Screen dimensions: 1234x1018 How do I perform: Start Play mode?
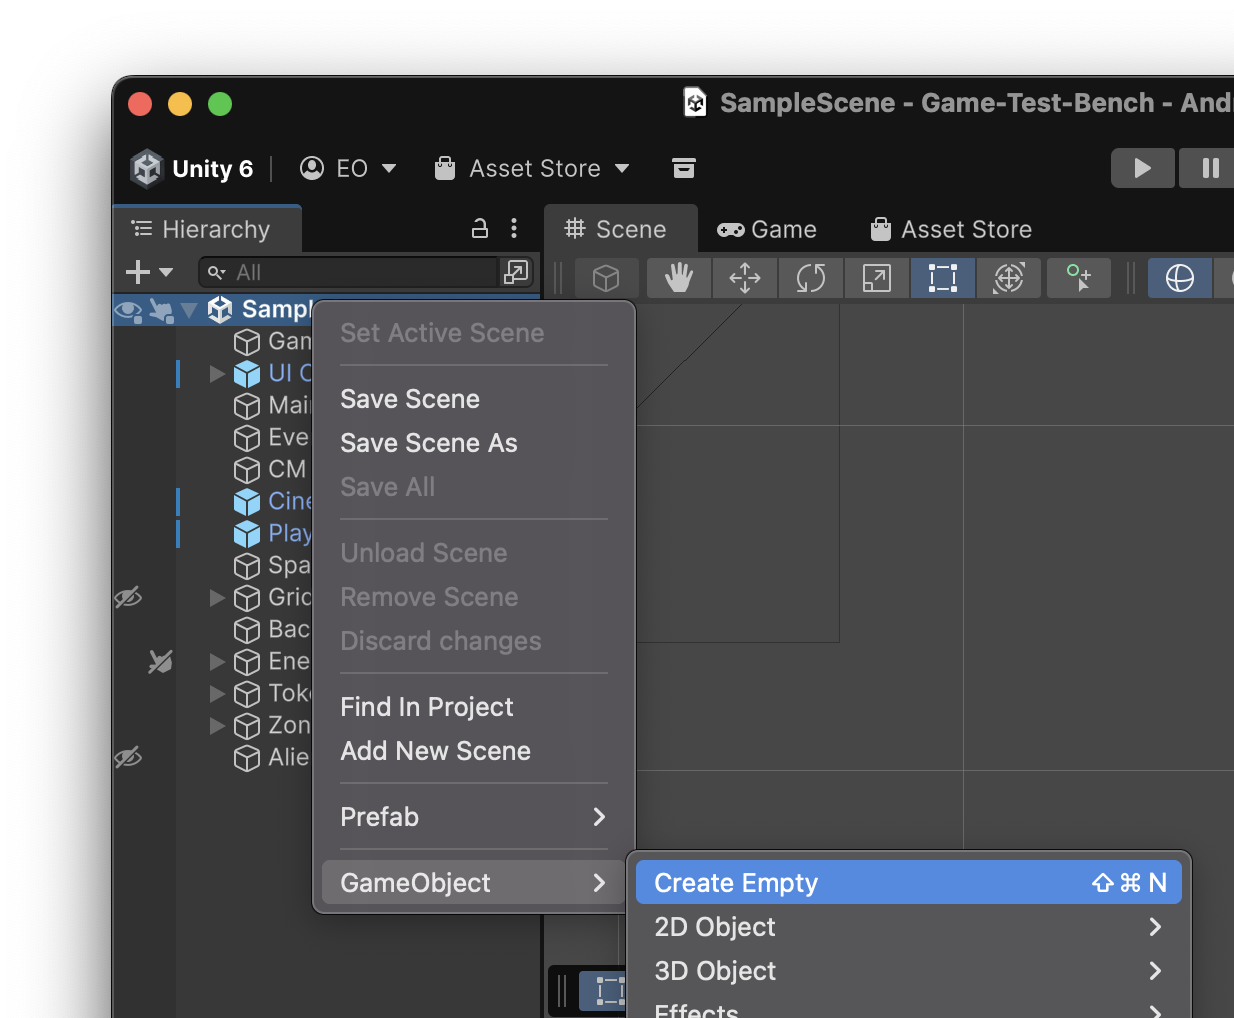click(1143, 168)
